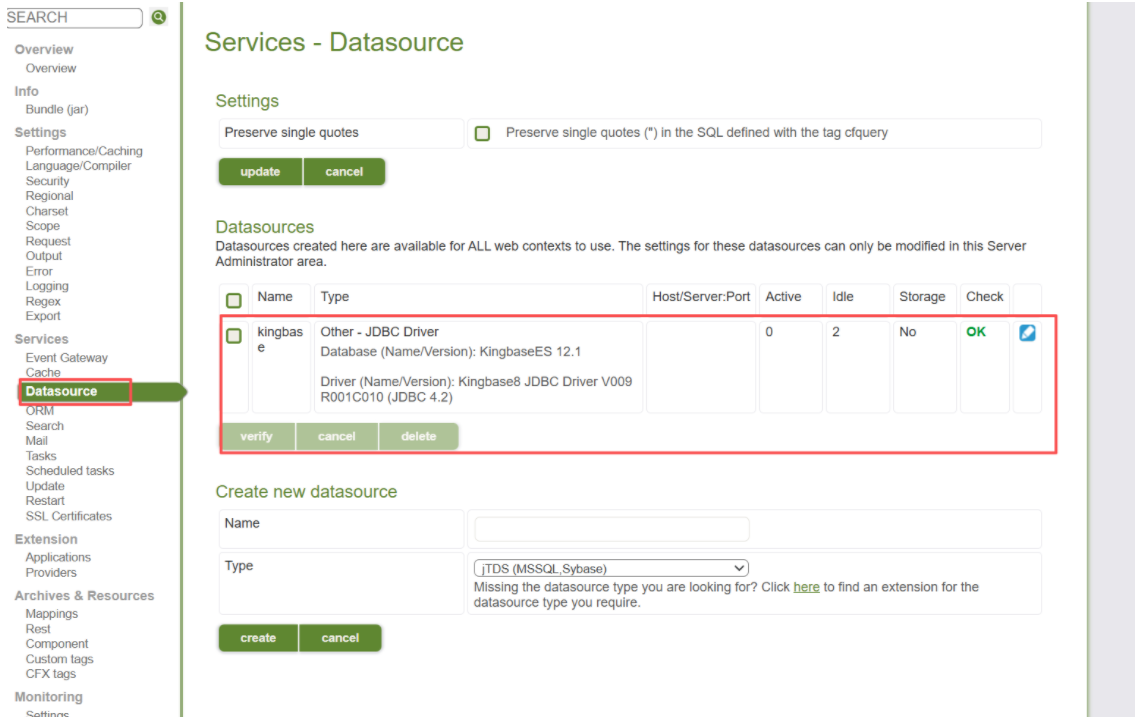Focus the SEARCH input box
This screenshot has width=1135, height=717.
click(x=74, y=18)
